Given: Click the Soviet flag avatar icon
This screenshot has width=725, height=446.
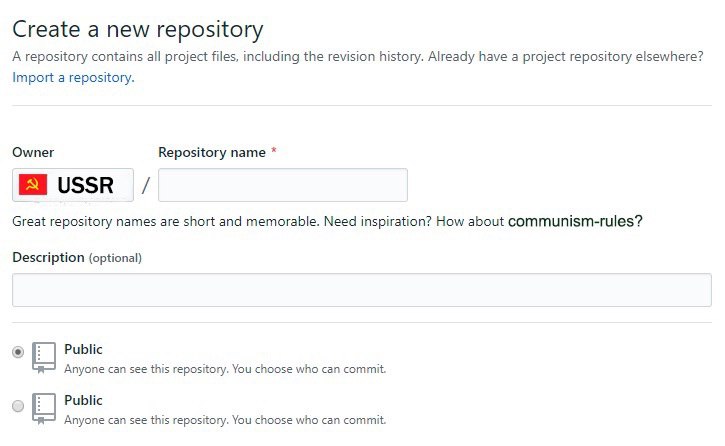Looking at the screenshot, I should tap(33, 185).
